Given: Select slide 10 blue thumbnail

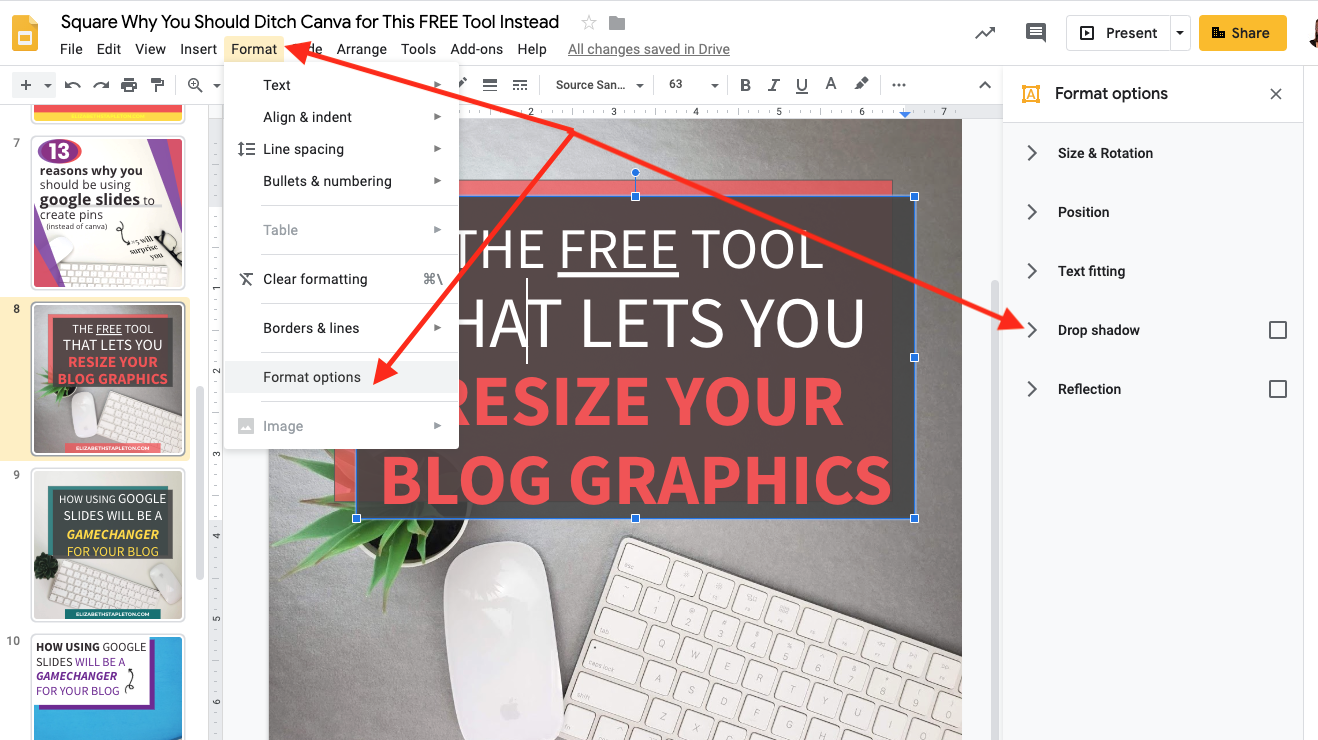Looking at the screenshot, I should click(x=108, y=687).
